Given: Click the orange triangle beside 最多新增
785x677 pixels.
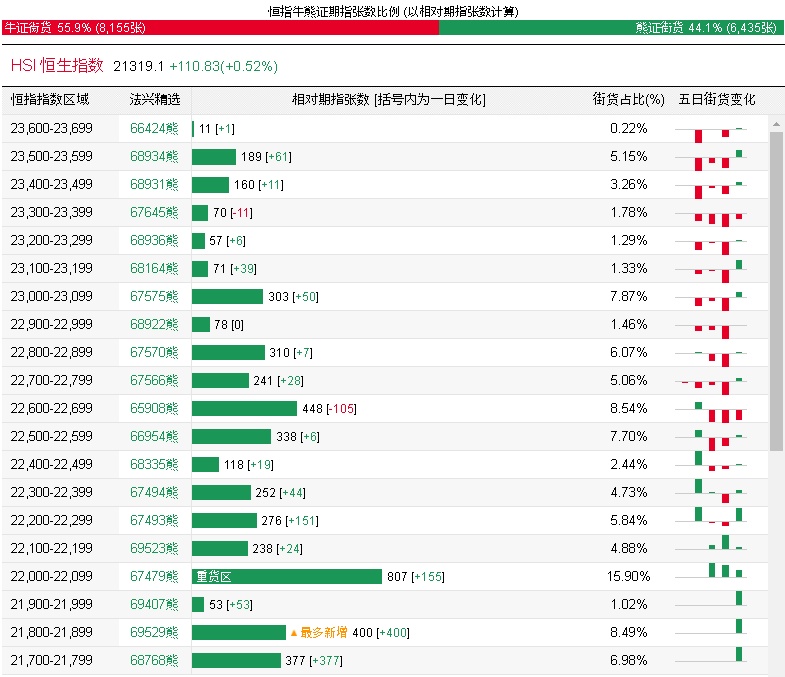Looking at the screenshot, I should (x=294, y=633).
